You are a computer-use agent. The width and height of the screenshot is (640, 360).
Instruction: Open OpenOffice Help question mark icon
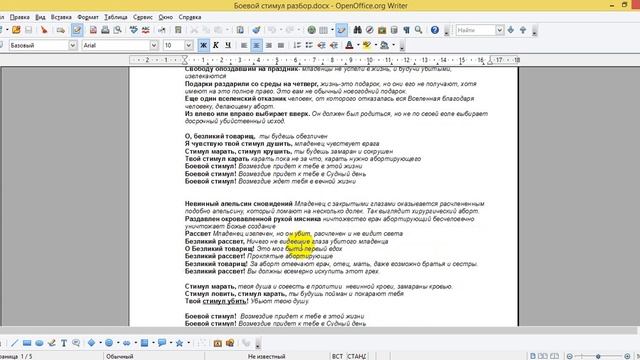435,30
